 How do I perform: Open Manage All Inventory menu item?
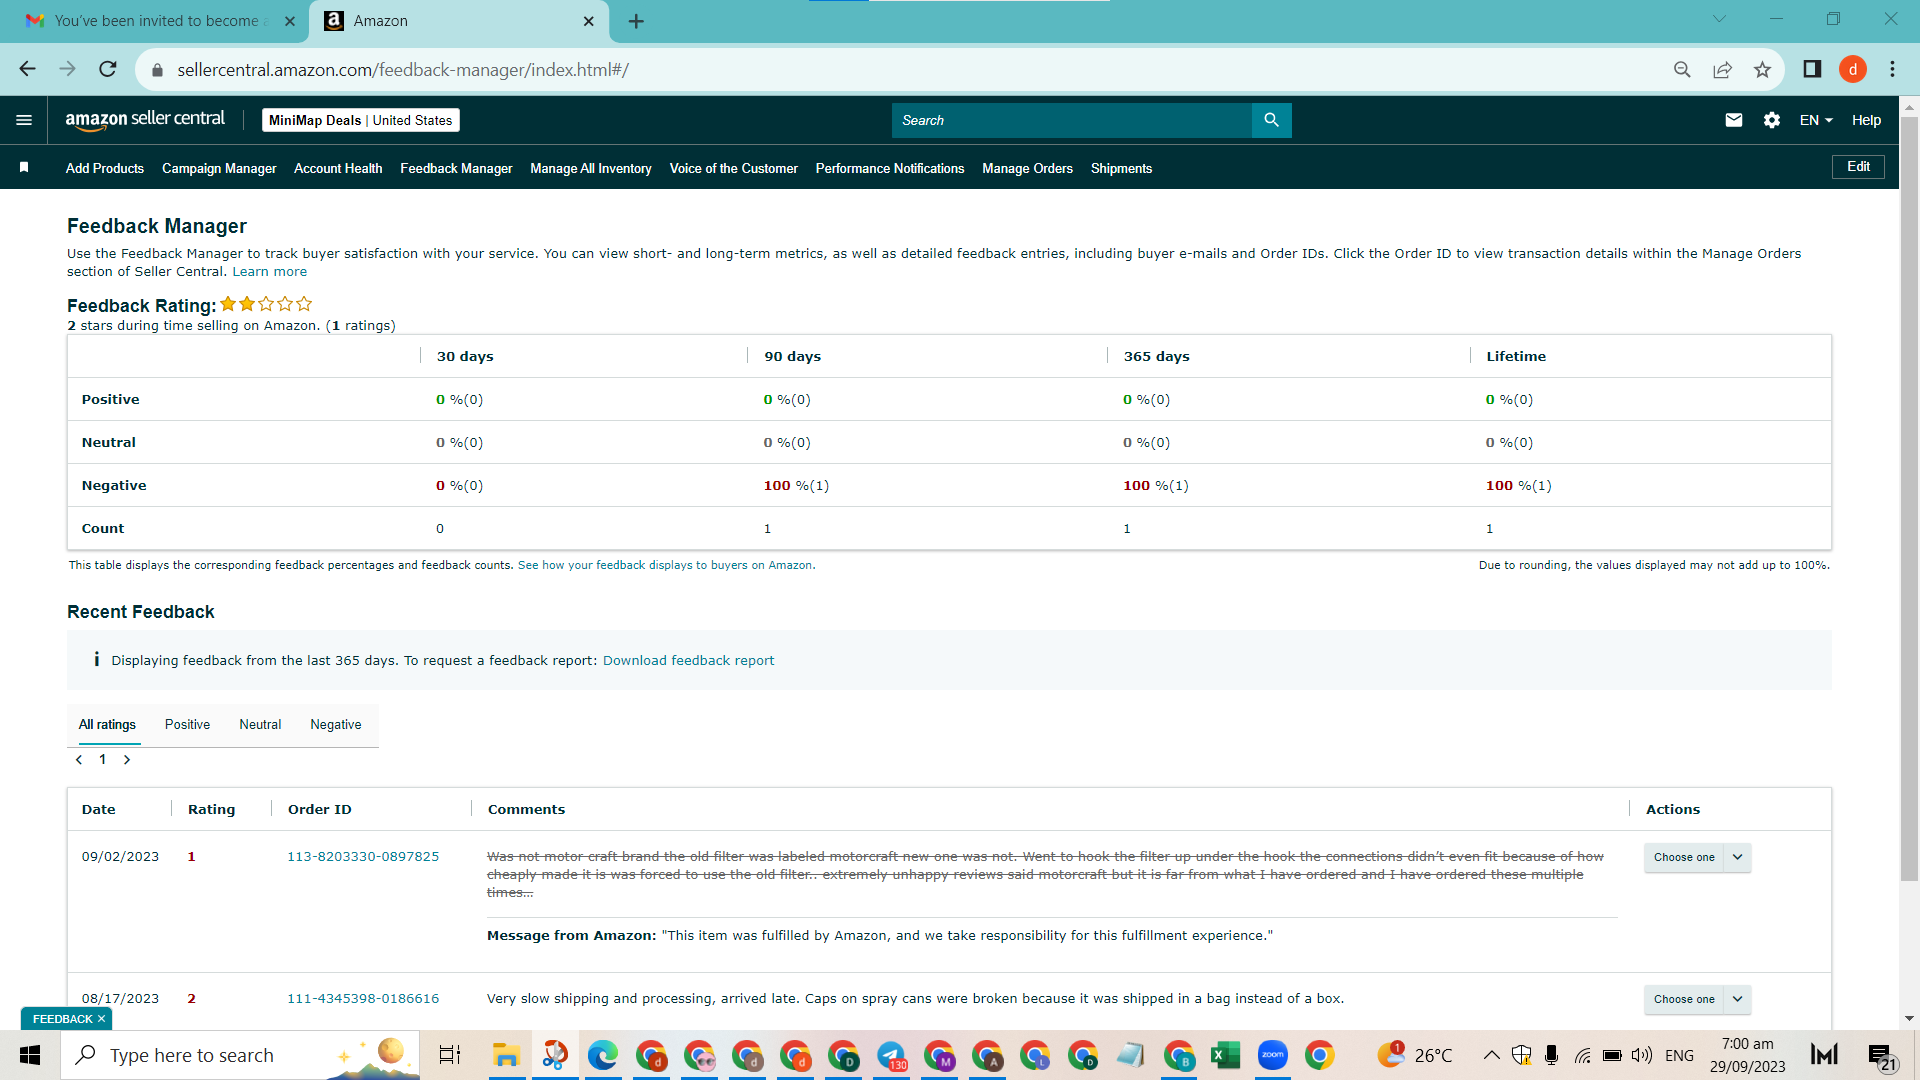click(x=591, y=168)
